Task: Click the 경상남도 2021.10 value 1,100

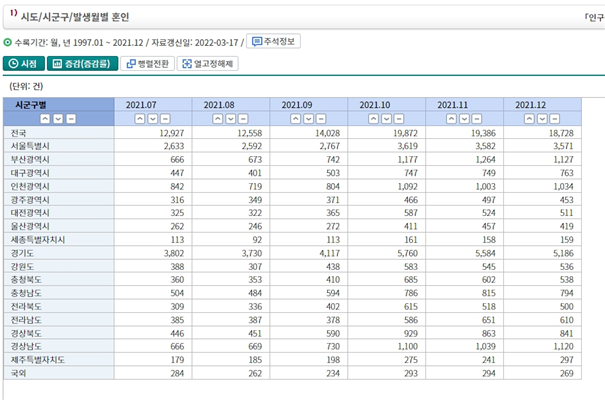Action: coord(407,347)
